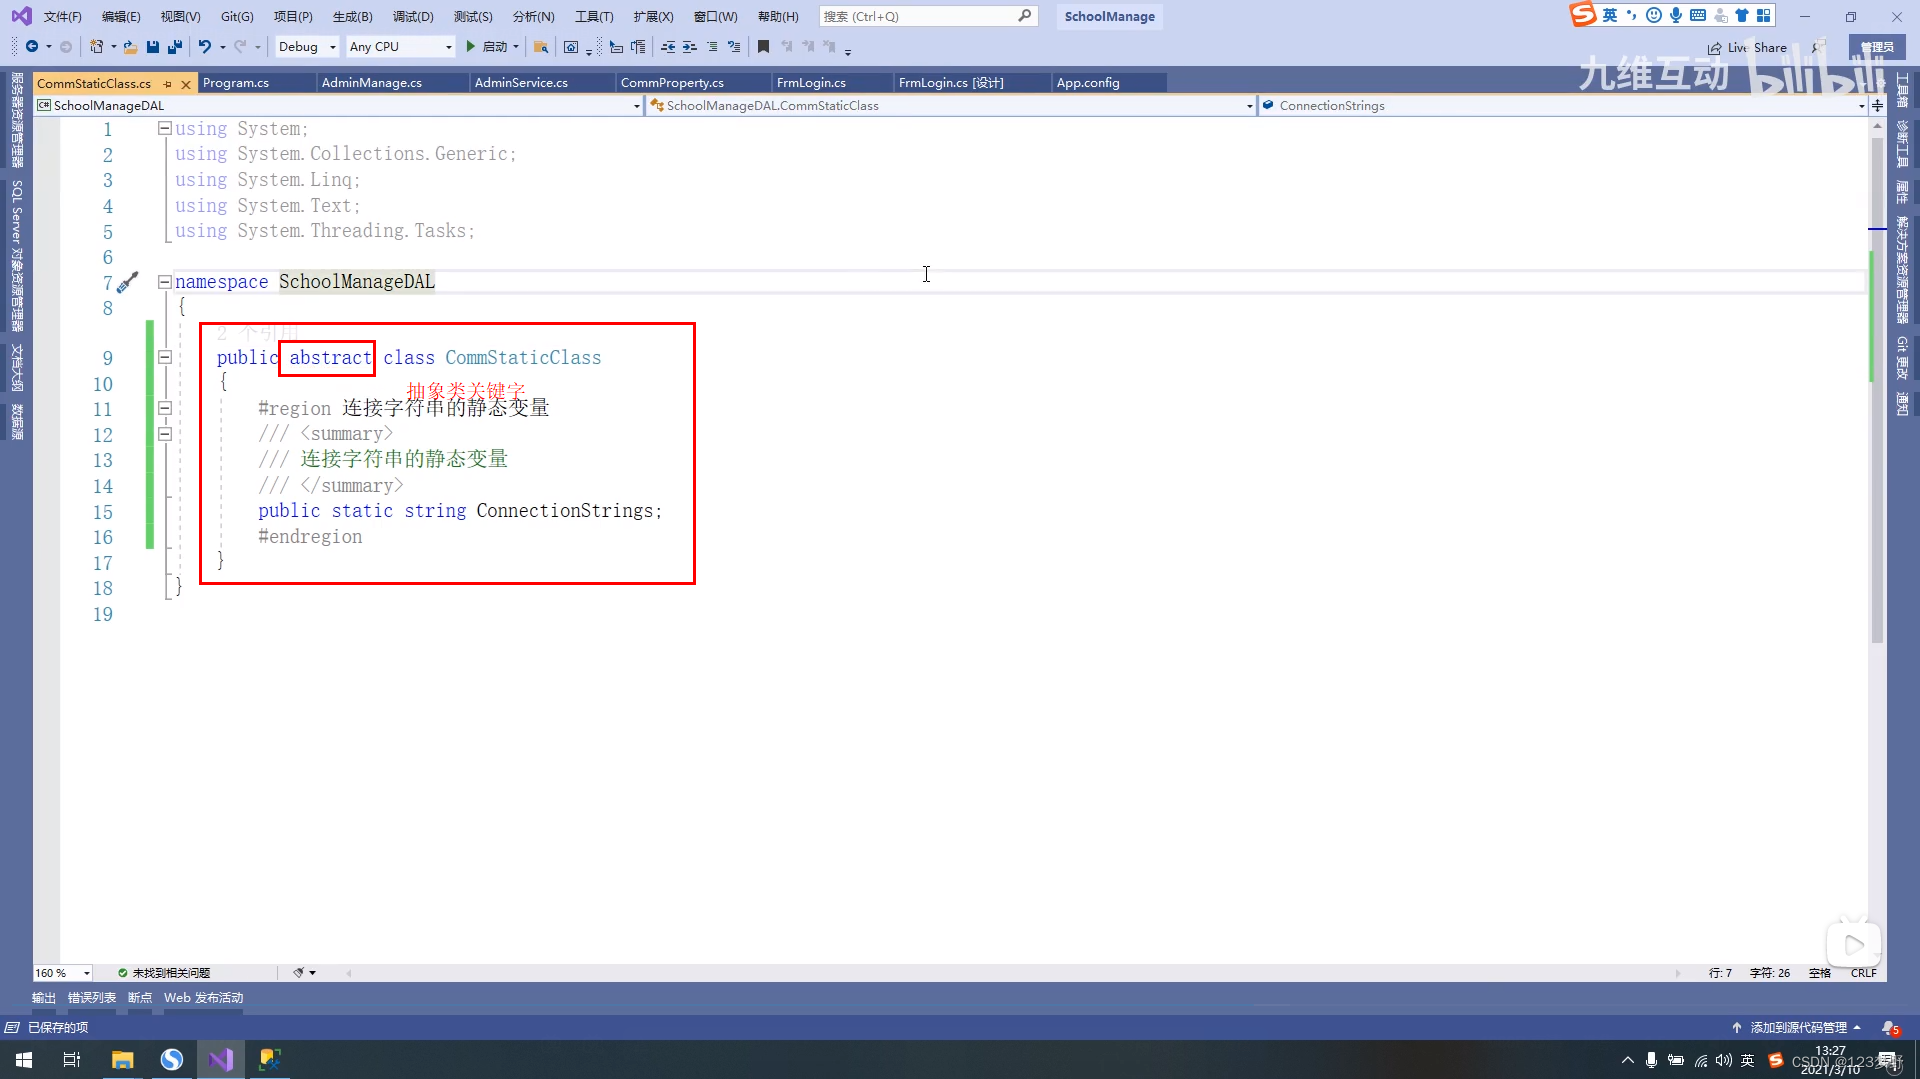Click the Navigate Backward arrow icon
The height and width of the screenshot is (1079, 1920).
32,47
